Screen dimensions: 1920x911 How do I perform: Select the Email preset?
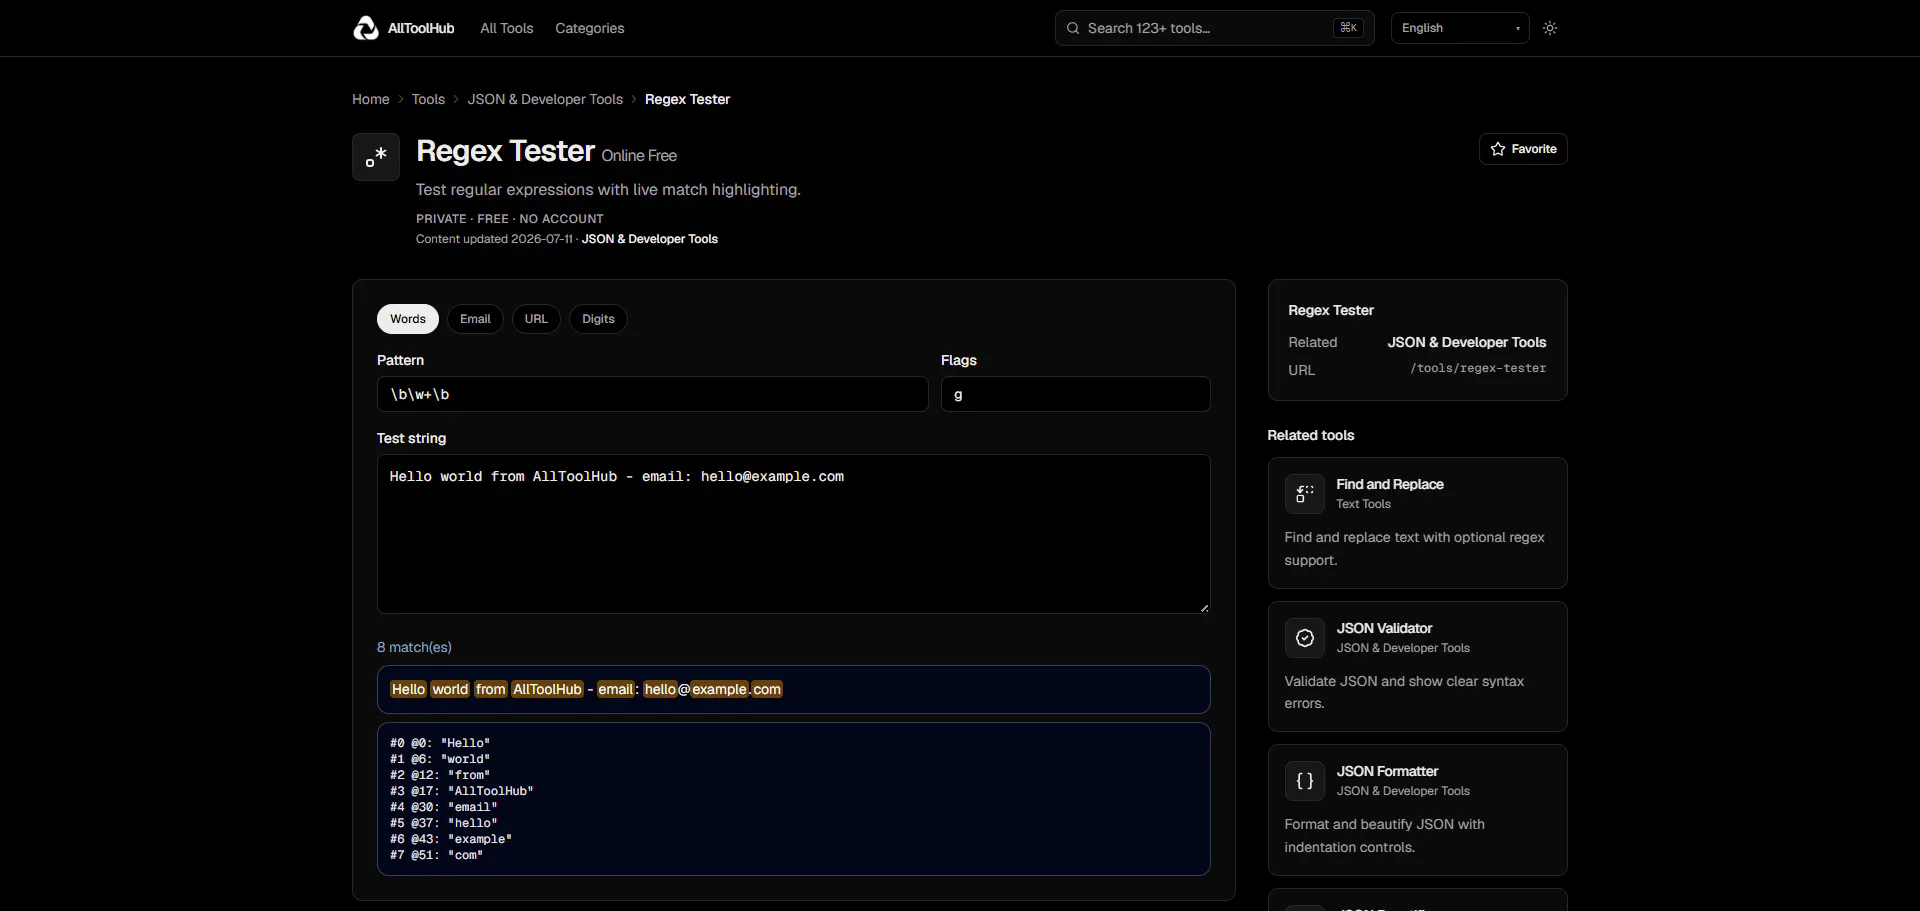click(475, 319)
